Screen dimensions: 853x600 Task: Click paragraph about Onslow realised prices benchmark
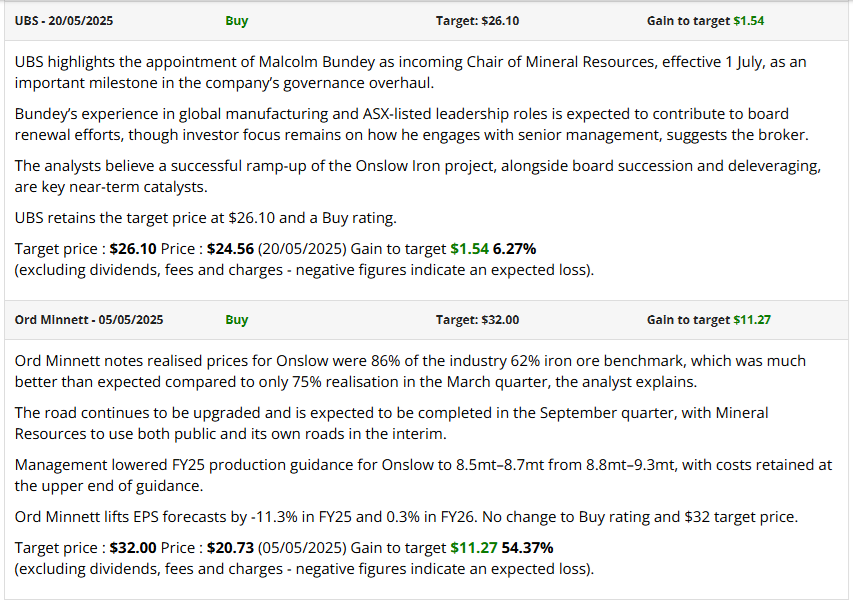point(410,370)
